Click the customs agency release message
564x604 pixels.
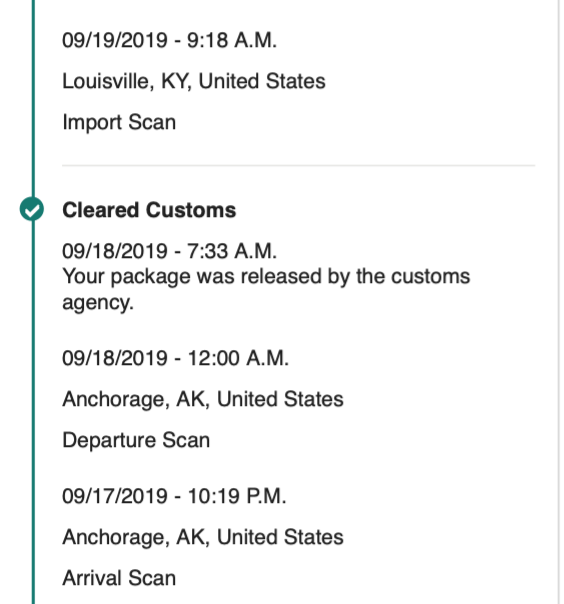click(x=266, y=289)
